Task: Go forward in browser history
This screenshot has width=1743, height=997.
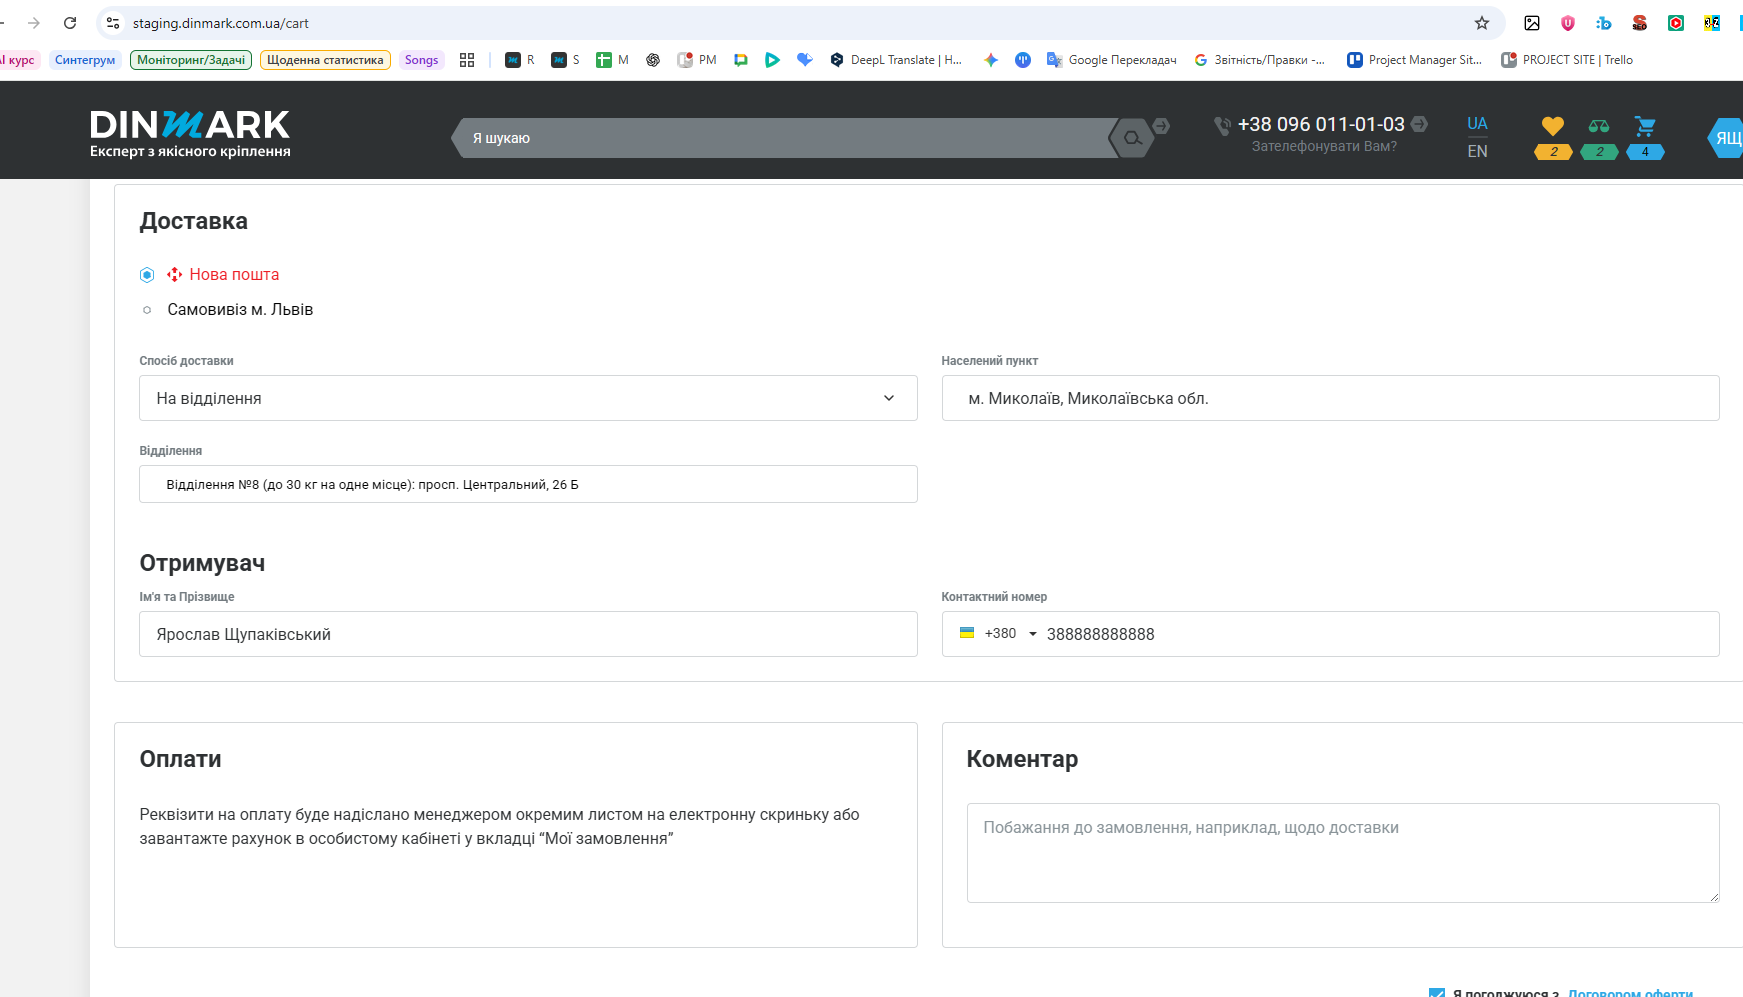Action: (x=34, y=23)
